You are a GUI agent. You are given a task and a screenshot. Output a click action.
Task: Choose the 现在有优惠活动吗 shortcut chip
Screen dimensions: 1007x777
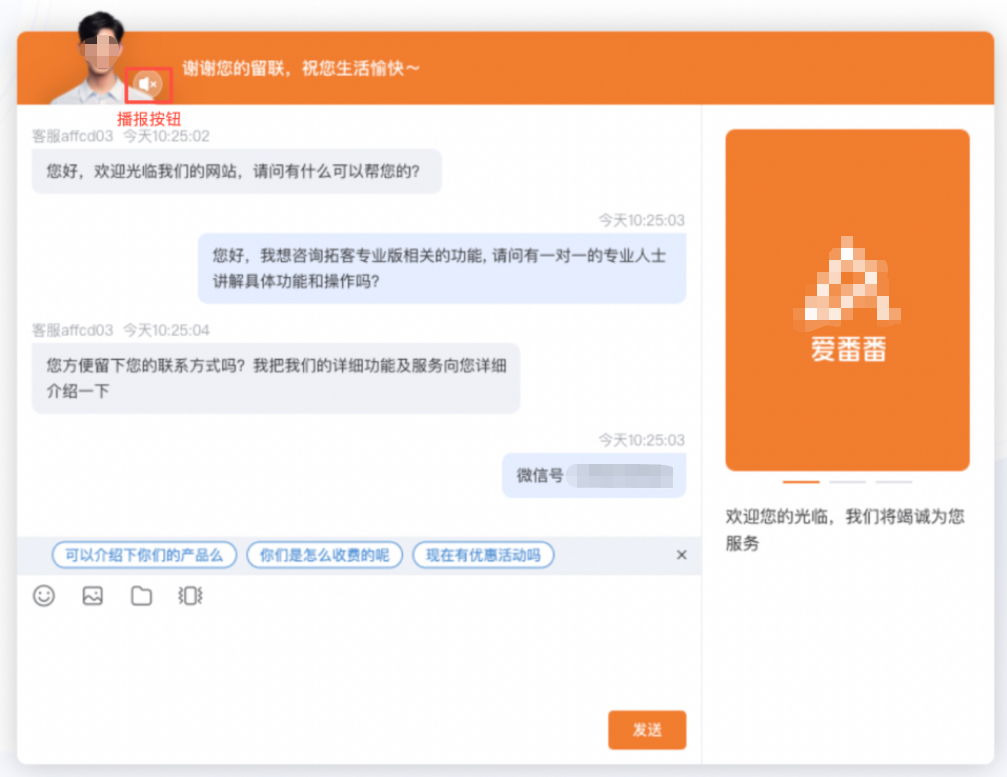pos(483,554)
